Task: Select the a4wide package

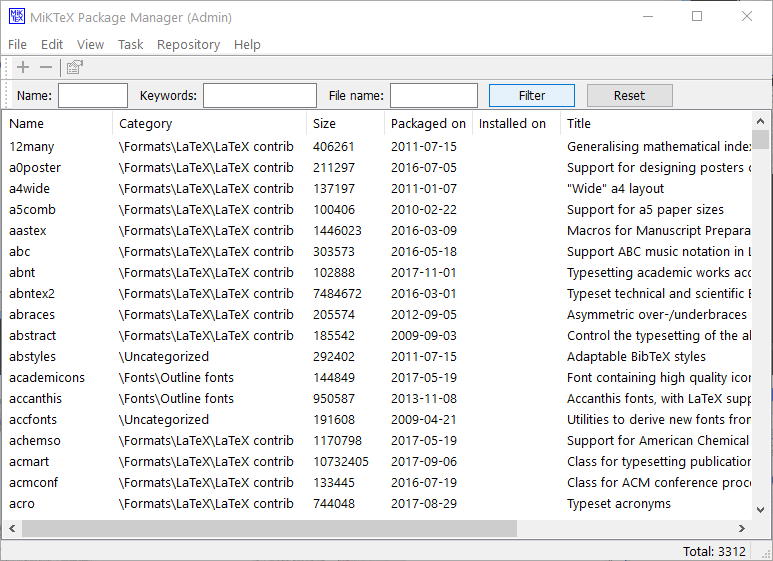Action: click(29, 189)
